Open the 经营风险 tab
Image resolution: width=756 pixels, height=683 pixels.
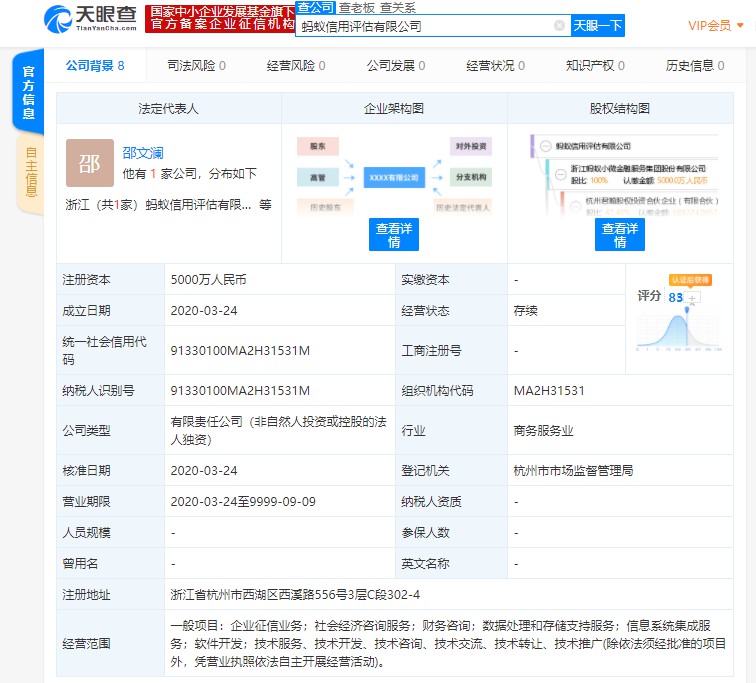click(296, 66)
